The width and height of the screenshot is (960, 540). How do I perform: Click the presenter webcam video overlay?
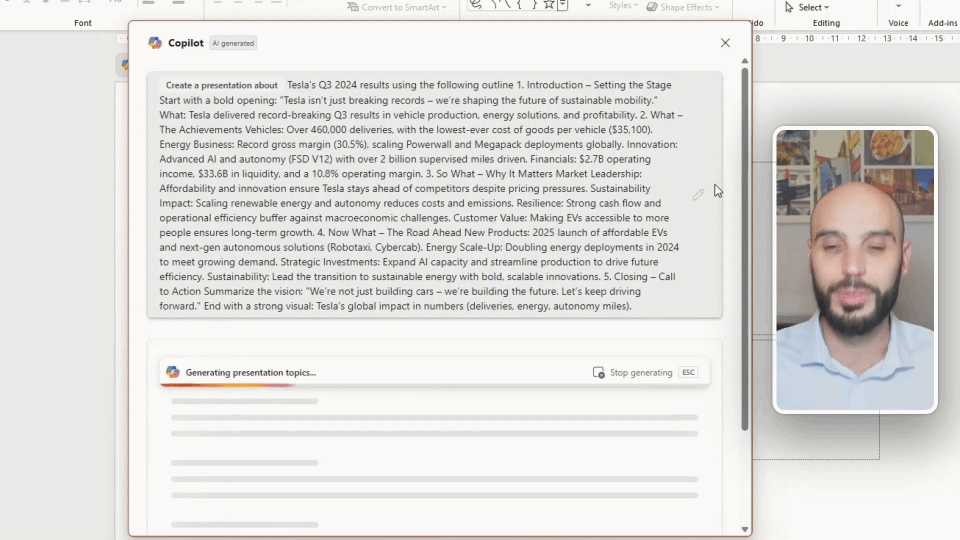click(x=855, y=270)
